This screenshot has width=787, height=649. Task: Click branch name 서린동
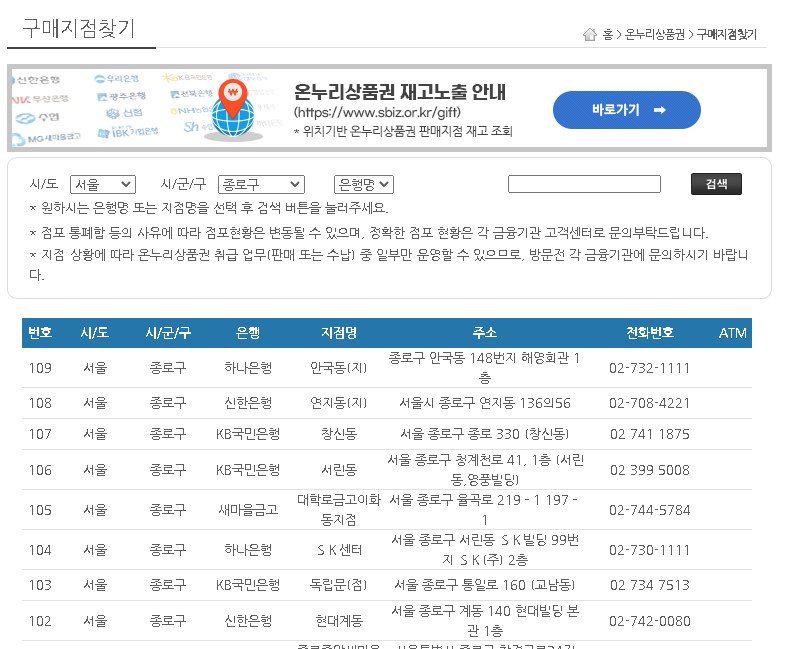point(339,470)
